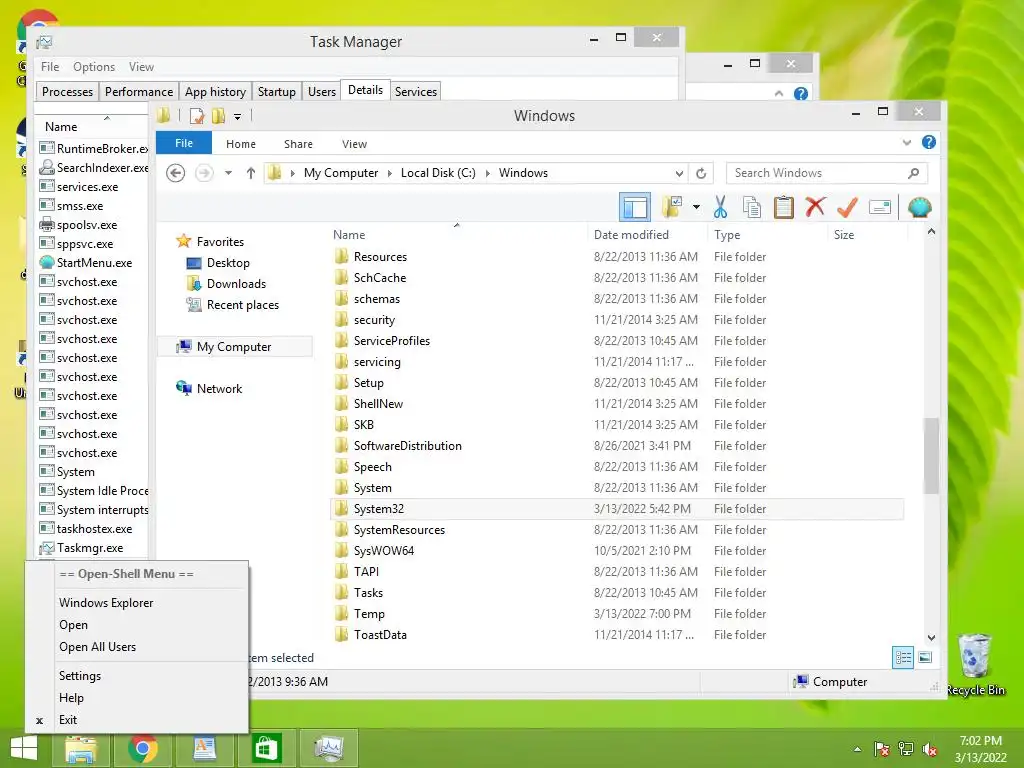Click the orange checkmark Properties icon
This screenshot has height=768, width=1024.
pyautogui.click(x=847, y=207)
